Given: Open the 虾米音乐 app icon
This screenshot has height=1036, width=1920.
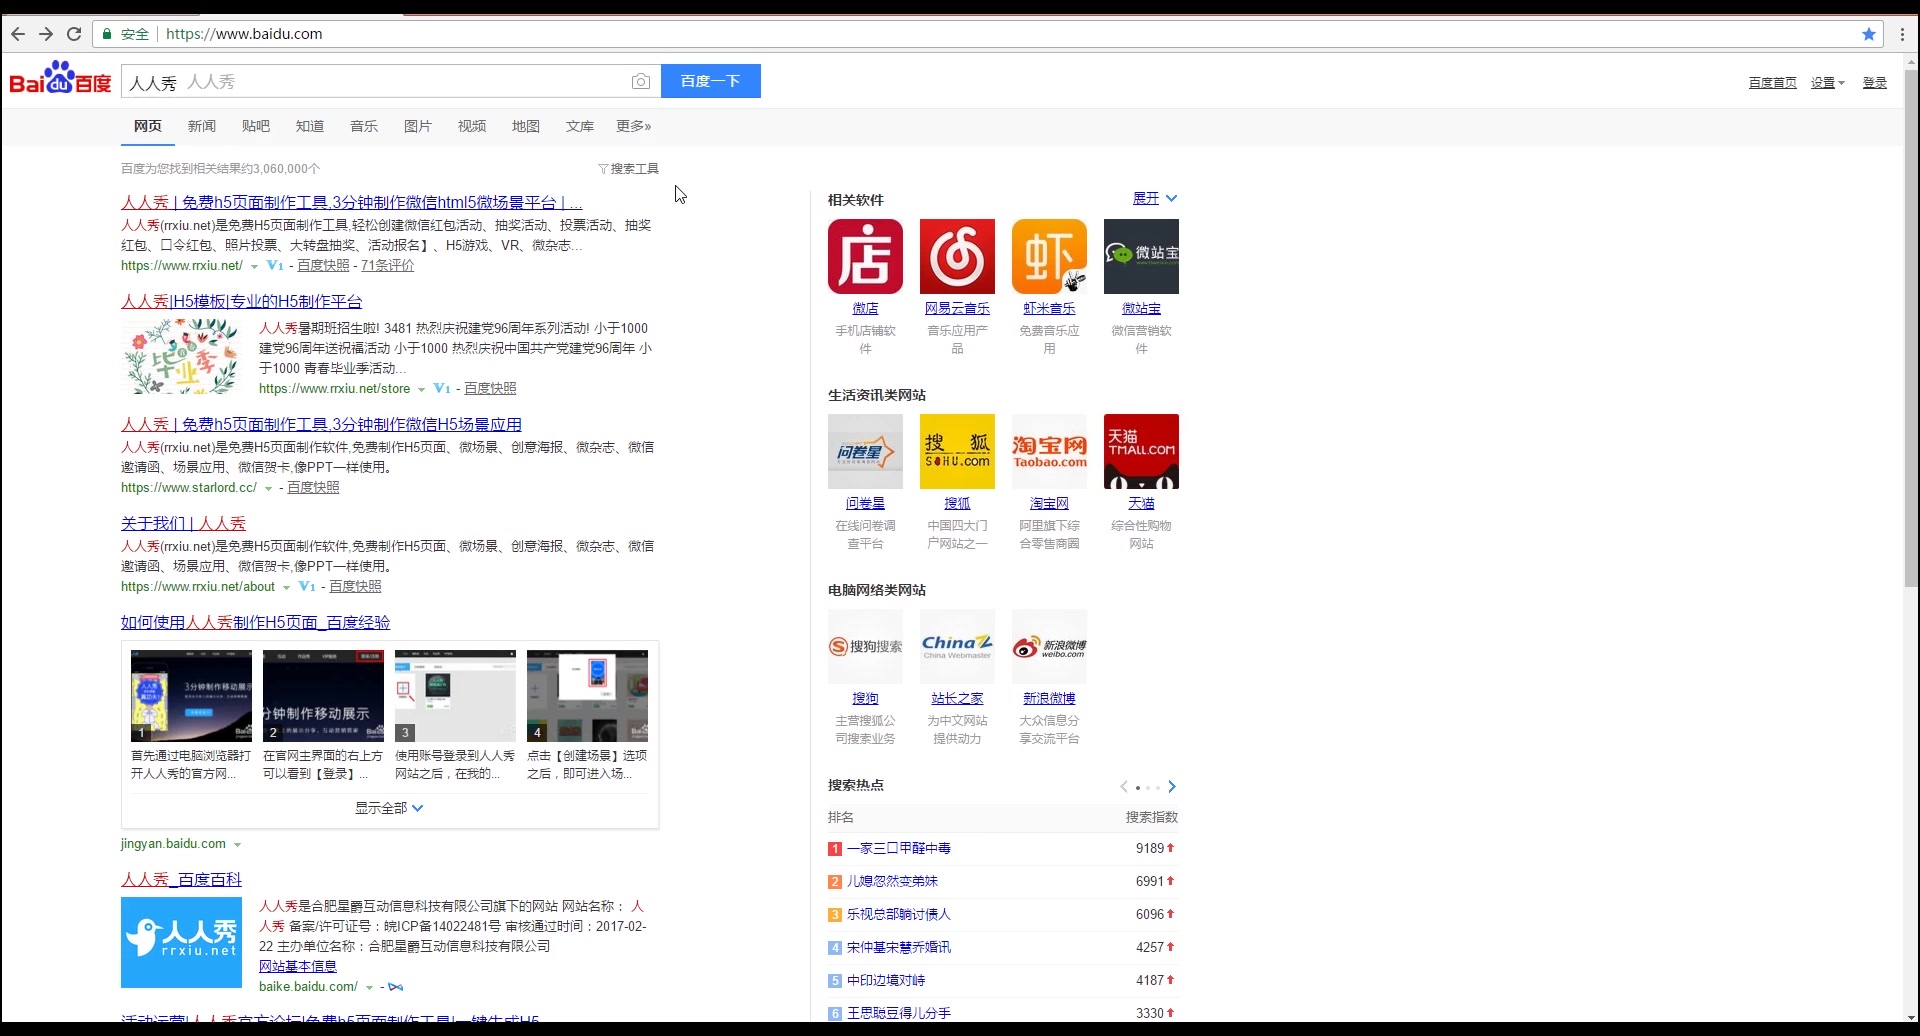Looking at the screenshot, I should (x=1049, y=256).
